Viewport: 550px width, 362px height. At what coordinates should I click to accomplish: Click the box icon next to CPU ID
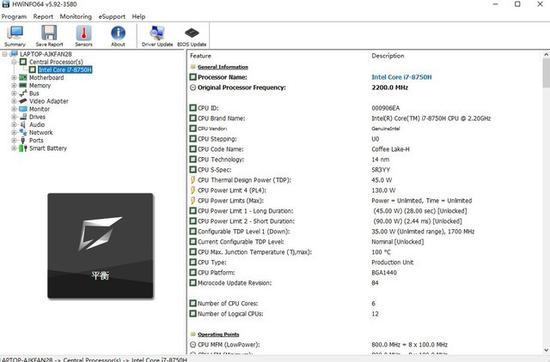193,108
